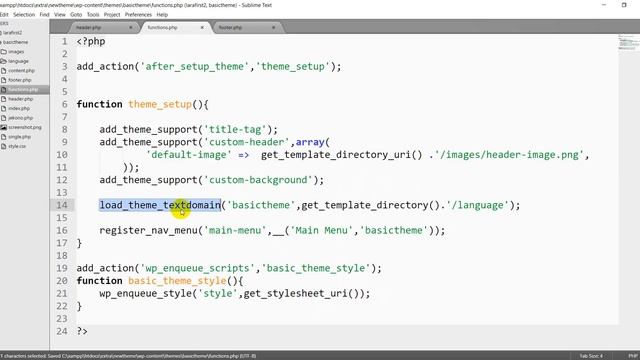Click the header.php file icon in sidebar
The height and width of the screenshot is (360, 640).
pos(4,99)
